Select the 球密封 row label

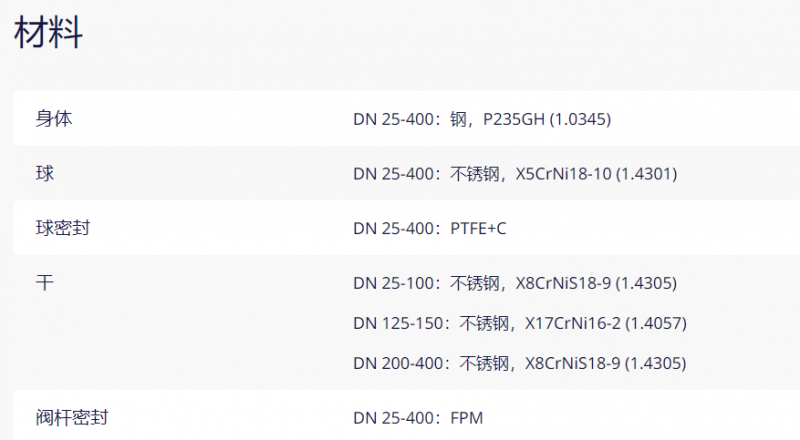coord(63,228)
